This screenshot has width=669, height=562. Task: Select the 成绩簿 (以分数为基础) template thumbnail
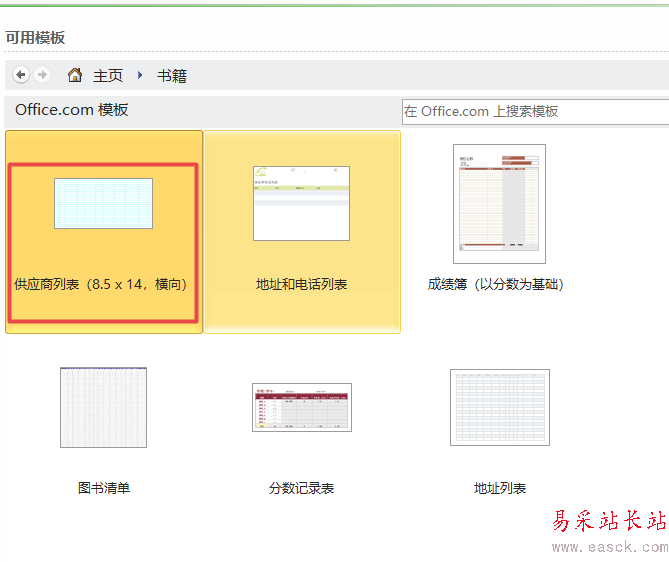(499, 204)
